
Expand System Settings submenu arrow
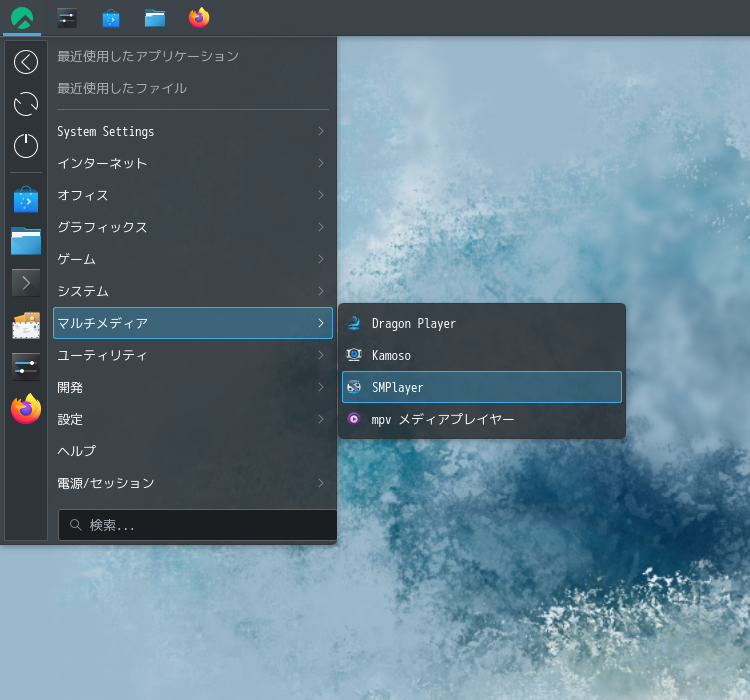(321, 131)
